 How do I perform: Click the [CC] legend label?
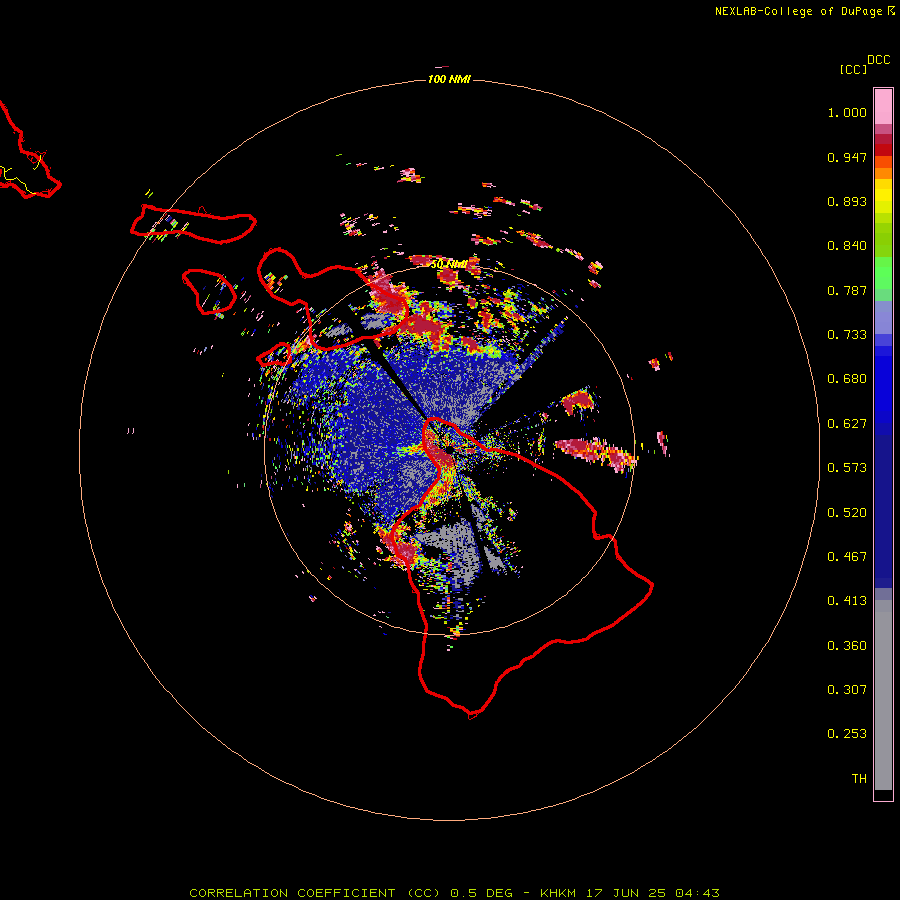point(853,69)
